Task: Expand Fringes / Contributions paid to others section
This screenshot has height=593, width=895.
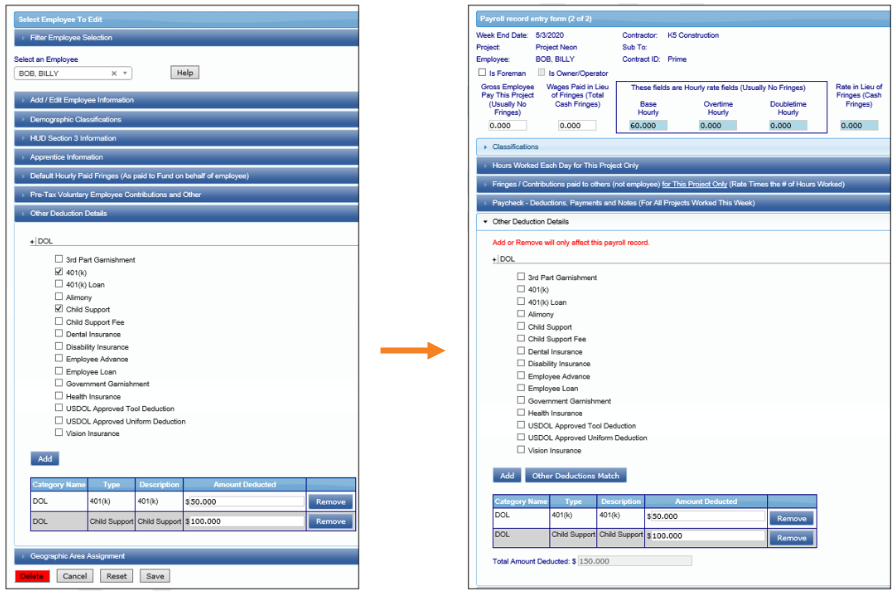Action: tap(683, 184)
